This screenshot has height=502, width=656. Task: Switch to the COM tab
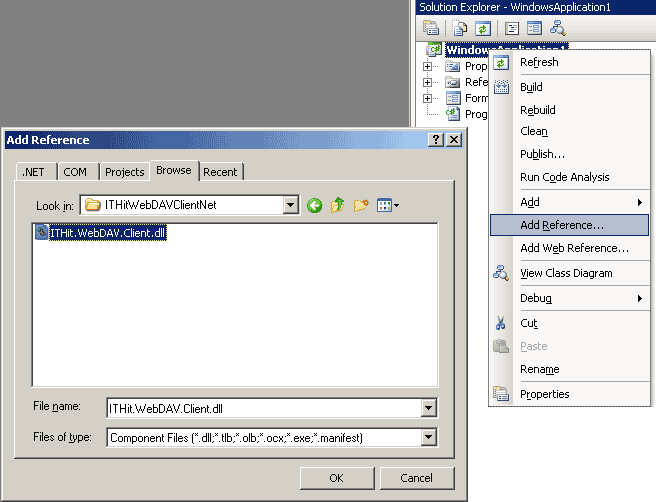(78, 172)
